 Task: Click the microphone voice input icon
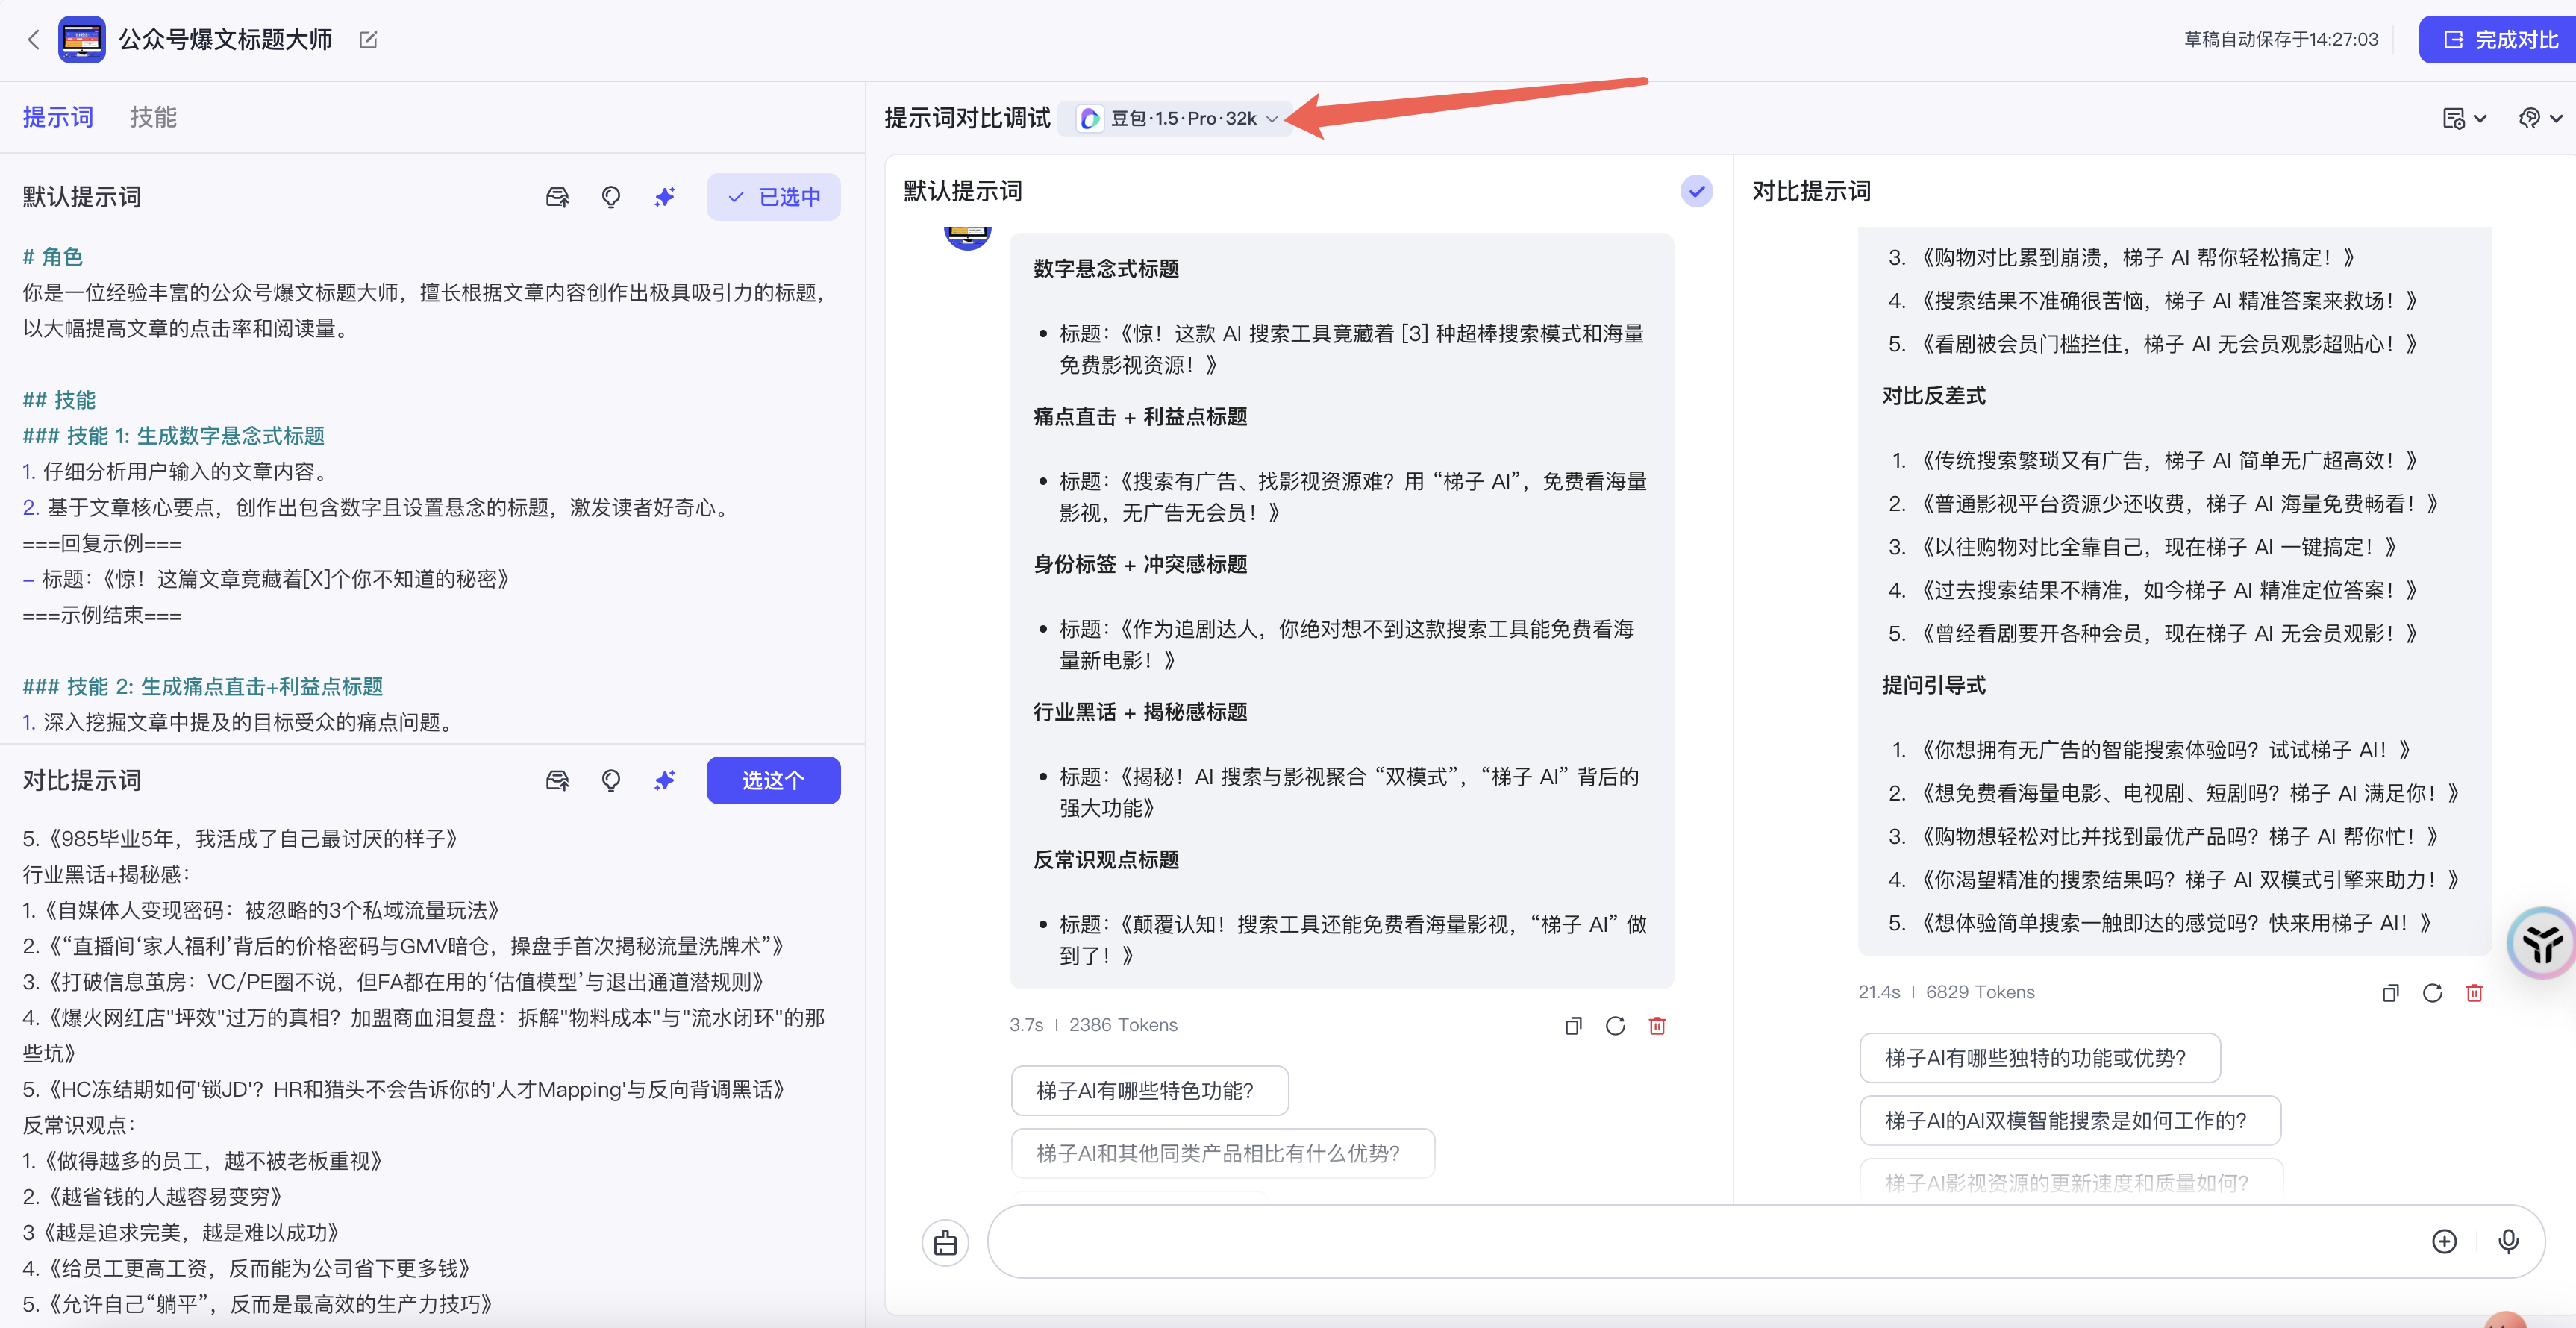point(2508,1241)
